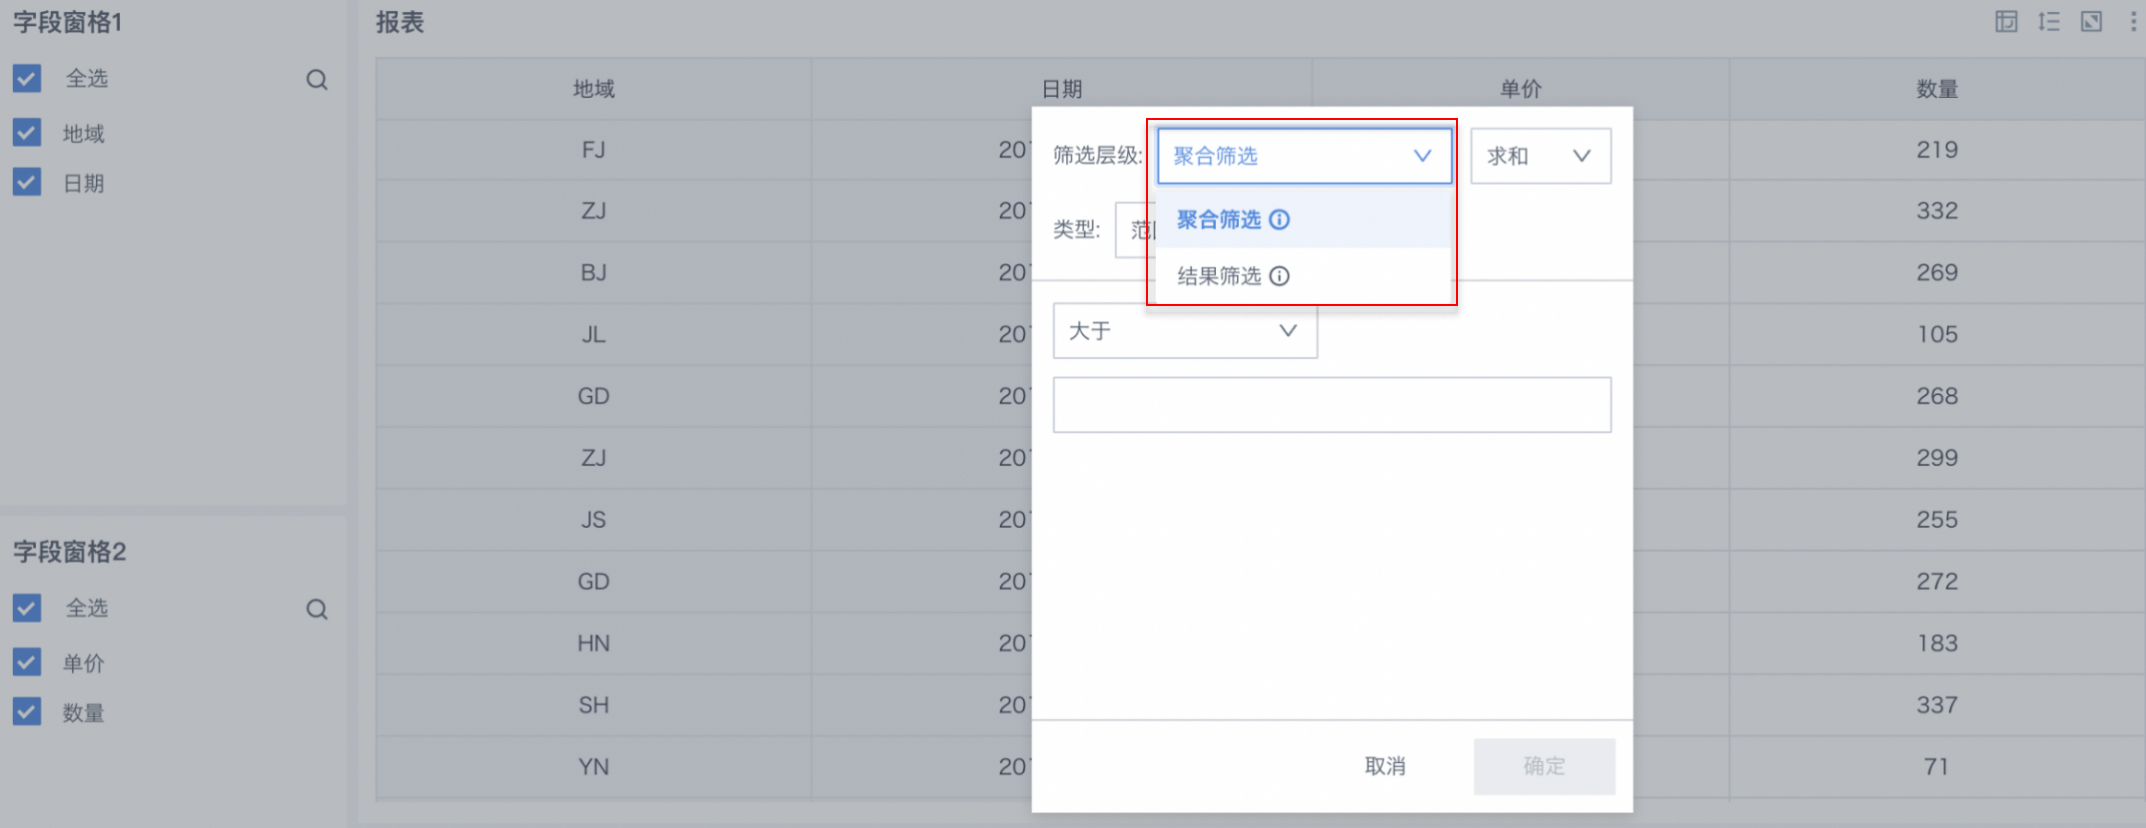The width and height of the screenshot is (2146, 828).
Task: Click info icon next to 聚合筛选 option
Action: 1280,220
